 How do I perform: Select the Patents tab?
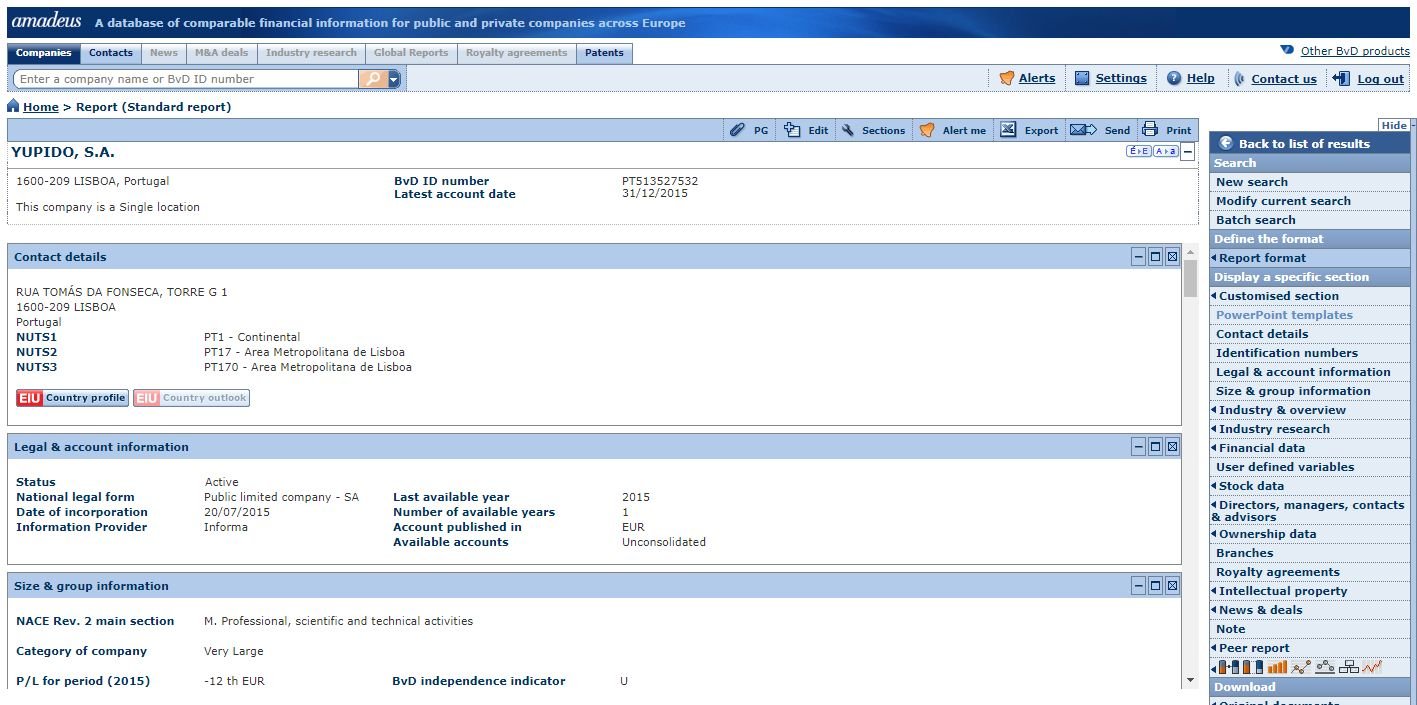(604, 53)
